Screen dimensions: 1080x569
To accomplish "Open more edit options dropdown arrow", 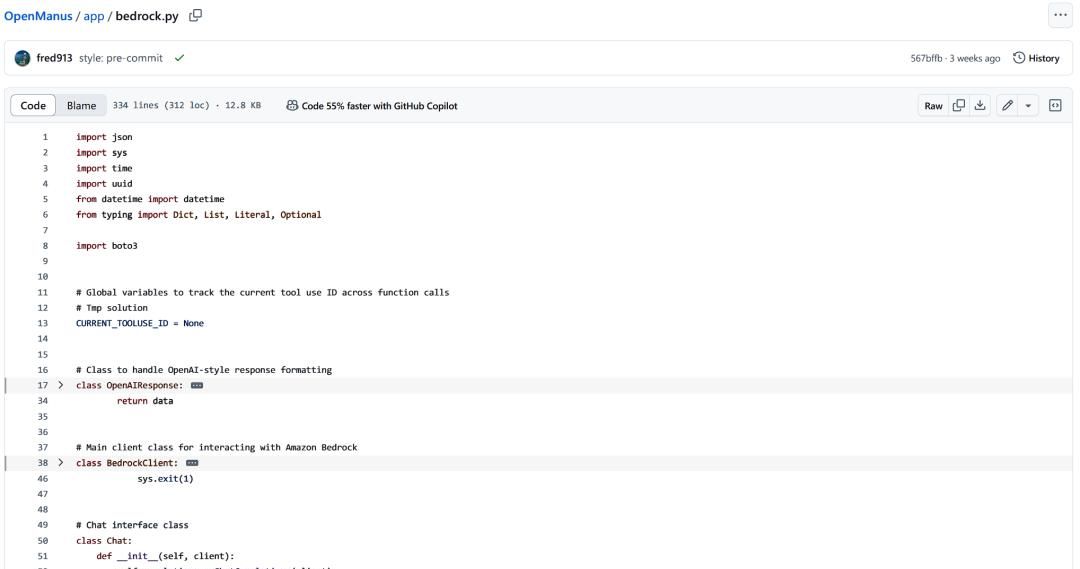I will 1026,106.
